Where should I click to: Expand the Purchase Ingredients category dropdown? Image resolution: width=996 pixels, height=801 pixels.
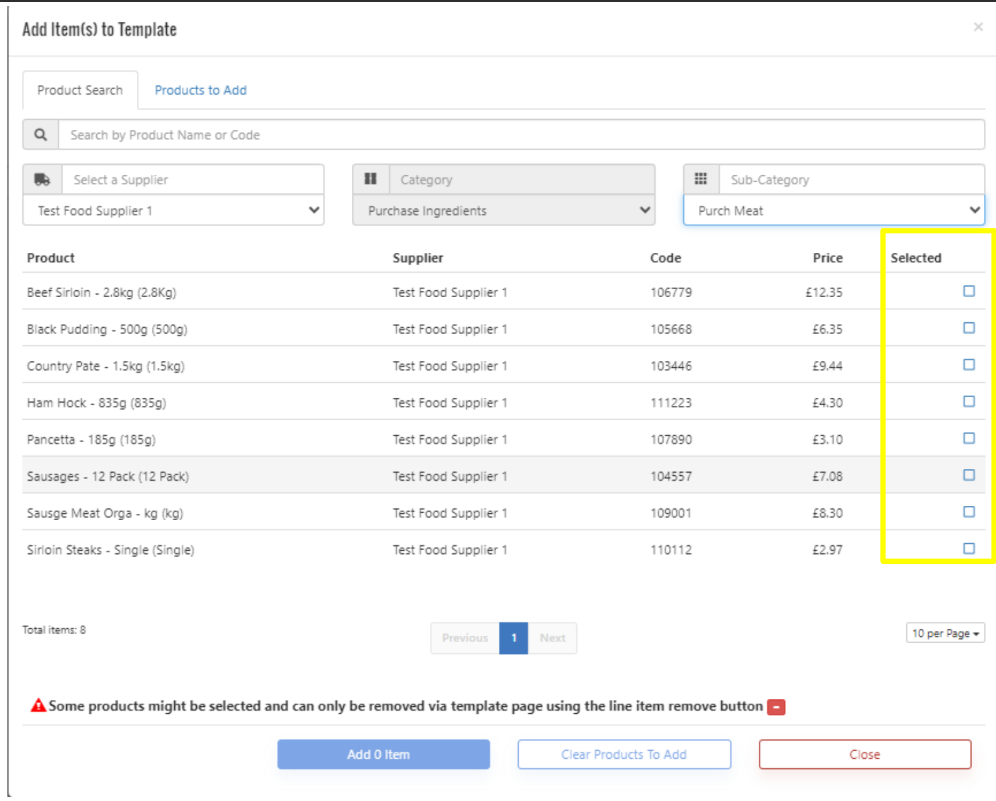[503, 211]
